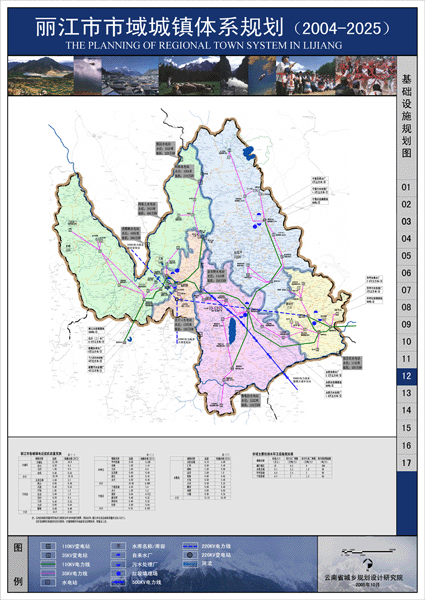The height and width of the screenshot is (600, 425).
Task: Click the 污水处理厂 legend icon
Action: click(x=118, y=564)
